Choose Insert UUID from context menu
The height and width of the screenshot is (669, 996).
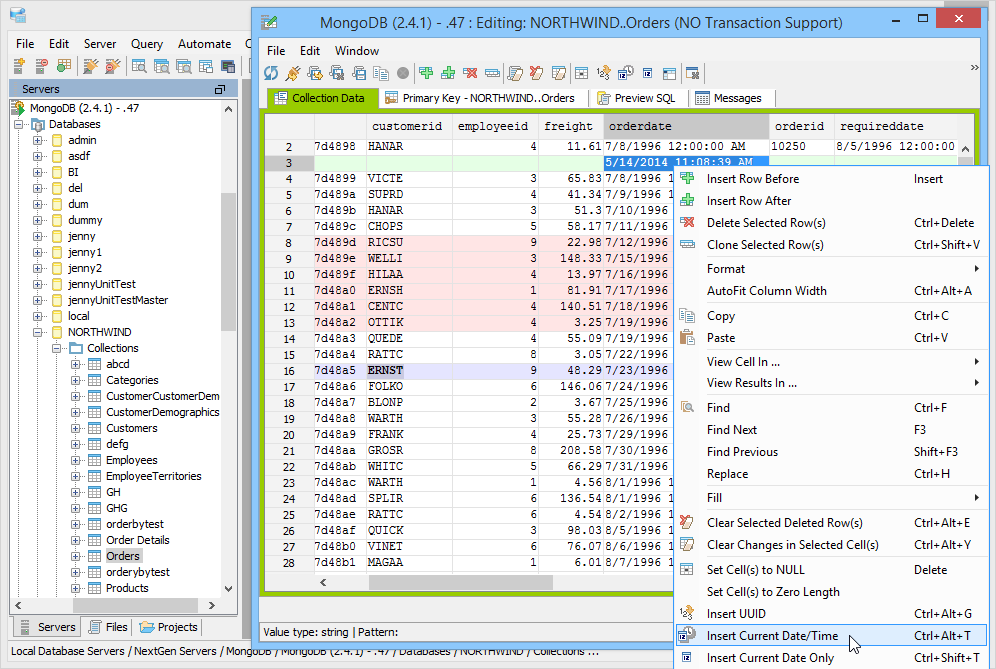click(831, 614)
